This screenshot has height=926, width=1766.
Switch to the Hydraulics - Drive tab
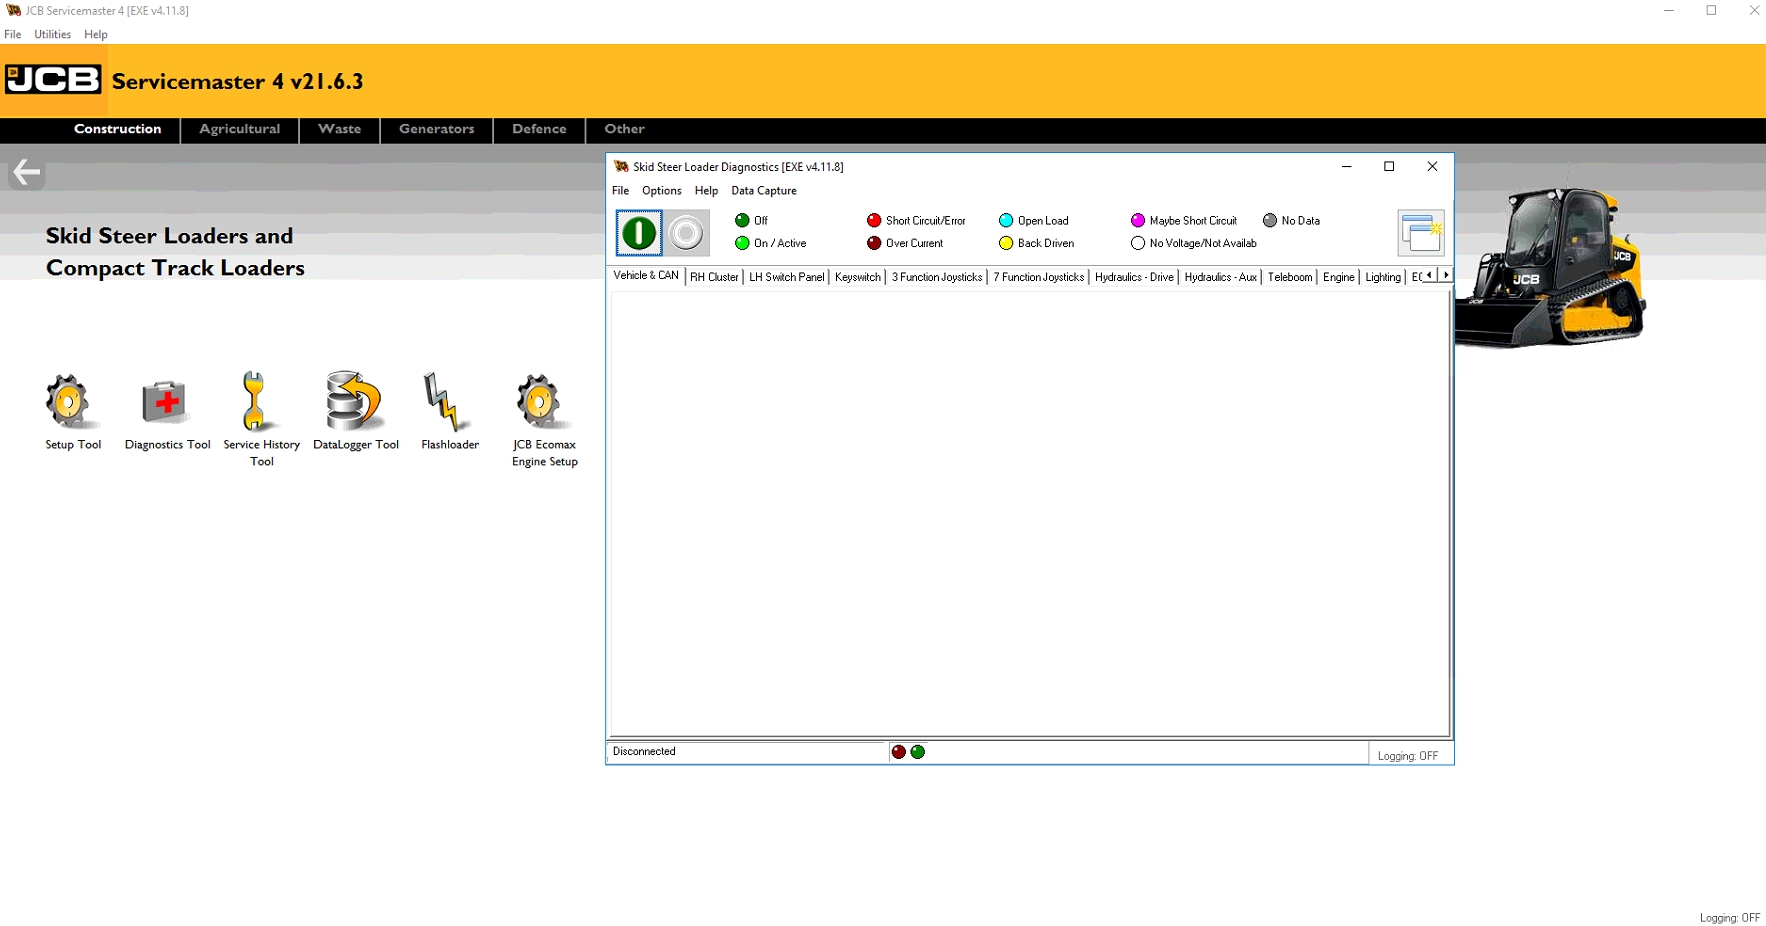1133,277
